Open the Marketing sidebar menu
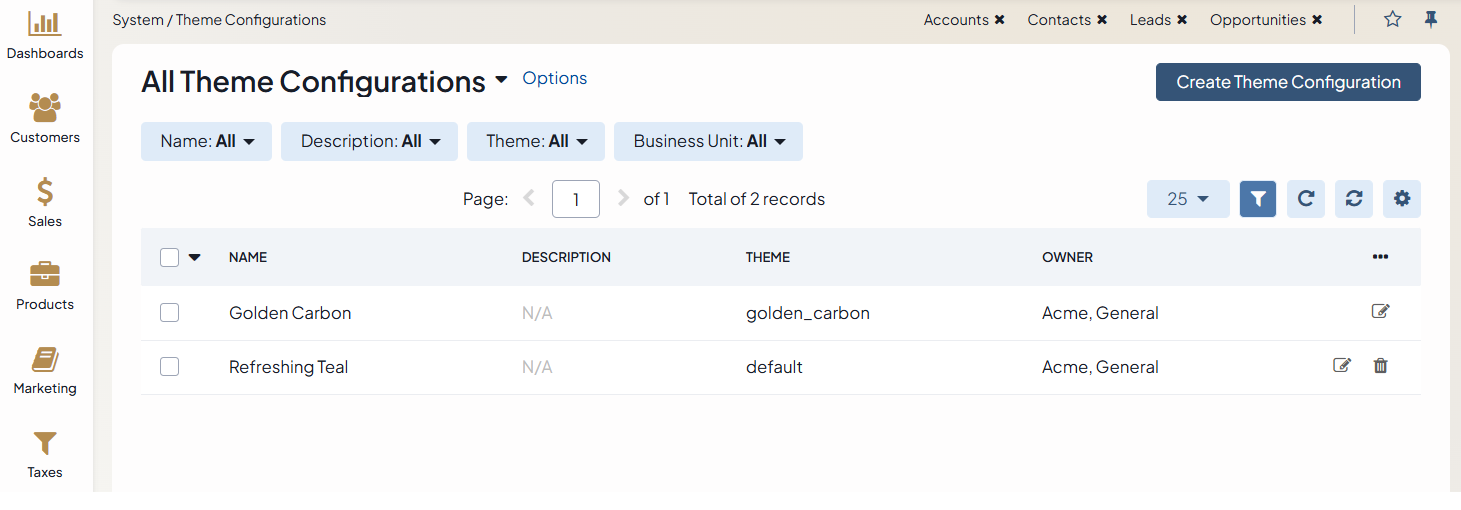1461x510 pixels. tap(45, 369)
